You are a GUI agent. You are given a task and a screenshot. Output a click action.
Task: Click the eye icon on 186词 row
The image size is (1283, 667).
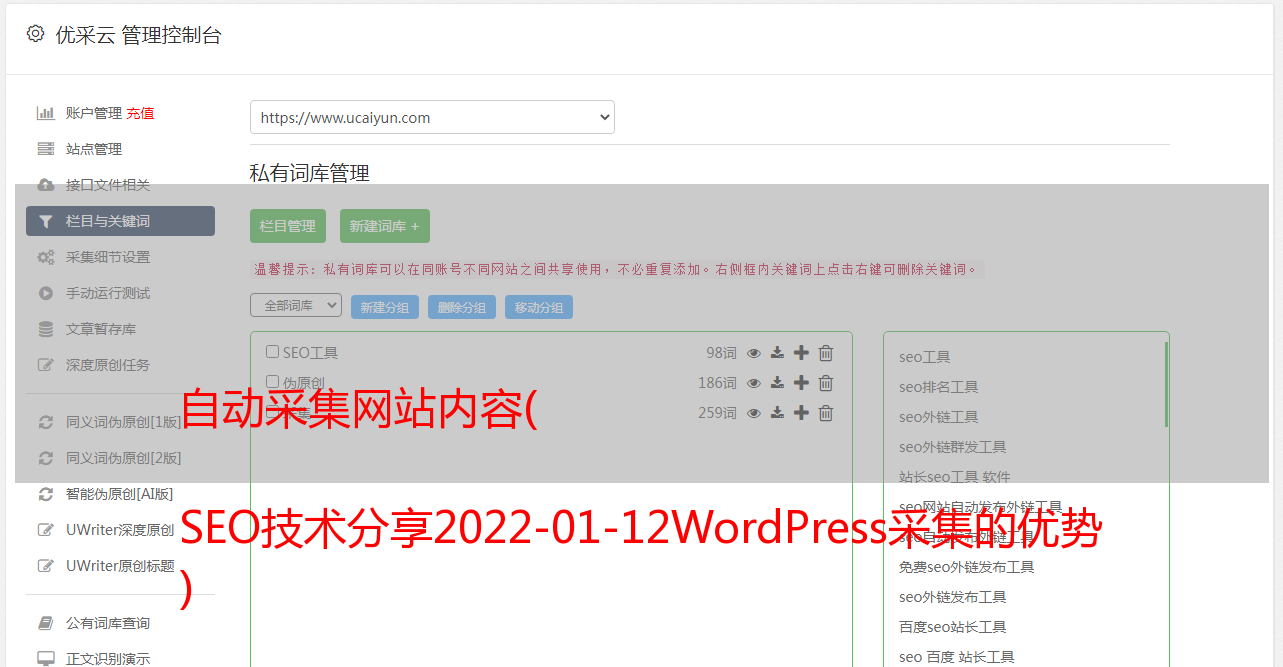coord(754,383)
